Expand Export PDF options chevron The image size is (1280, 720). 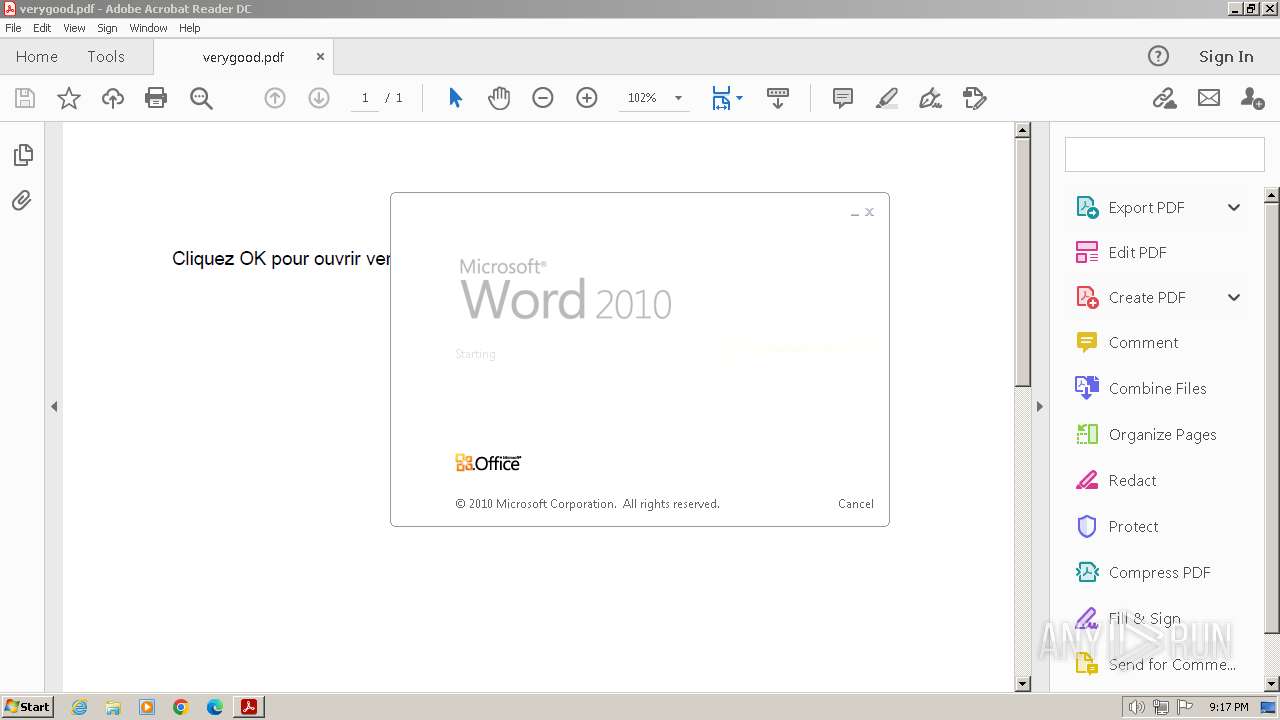[1234, 208]
